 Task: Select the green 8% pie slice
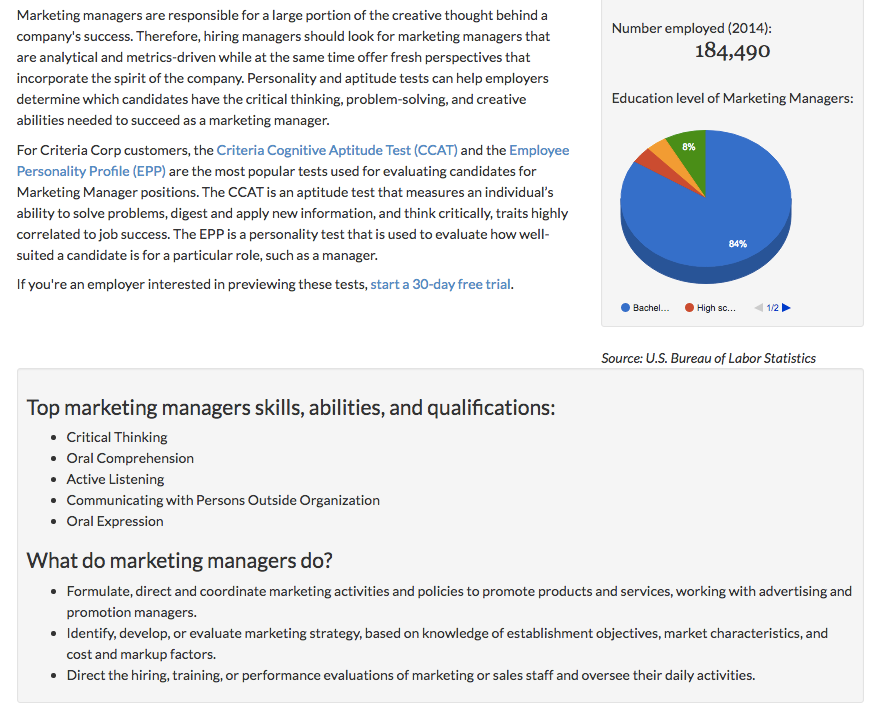690,153
